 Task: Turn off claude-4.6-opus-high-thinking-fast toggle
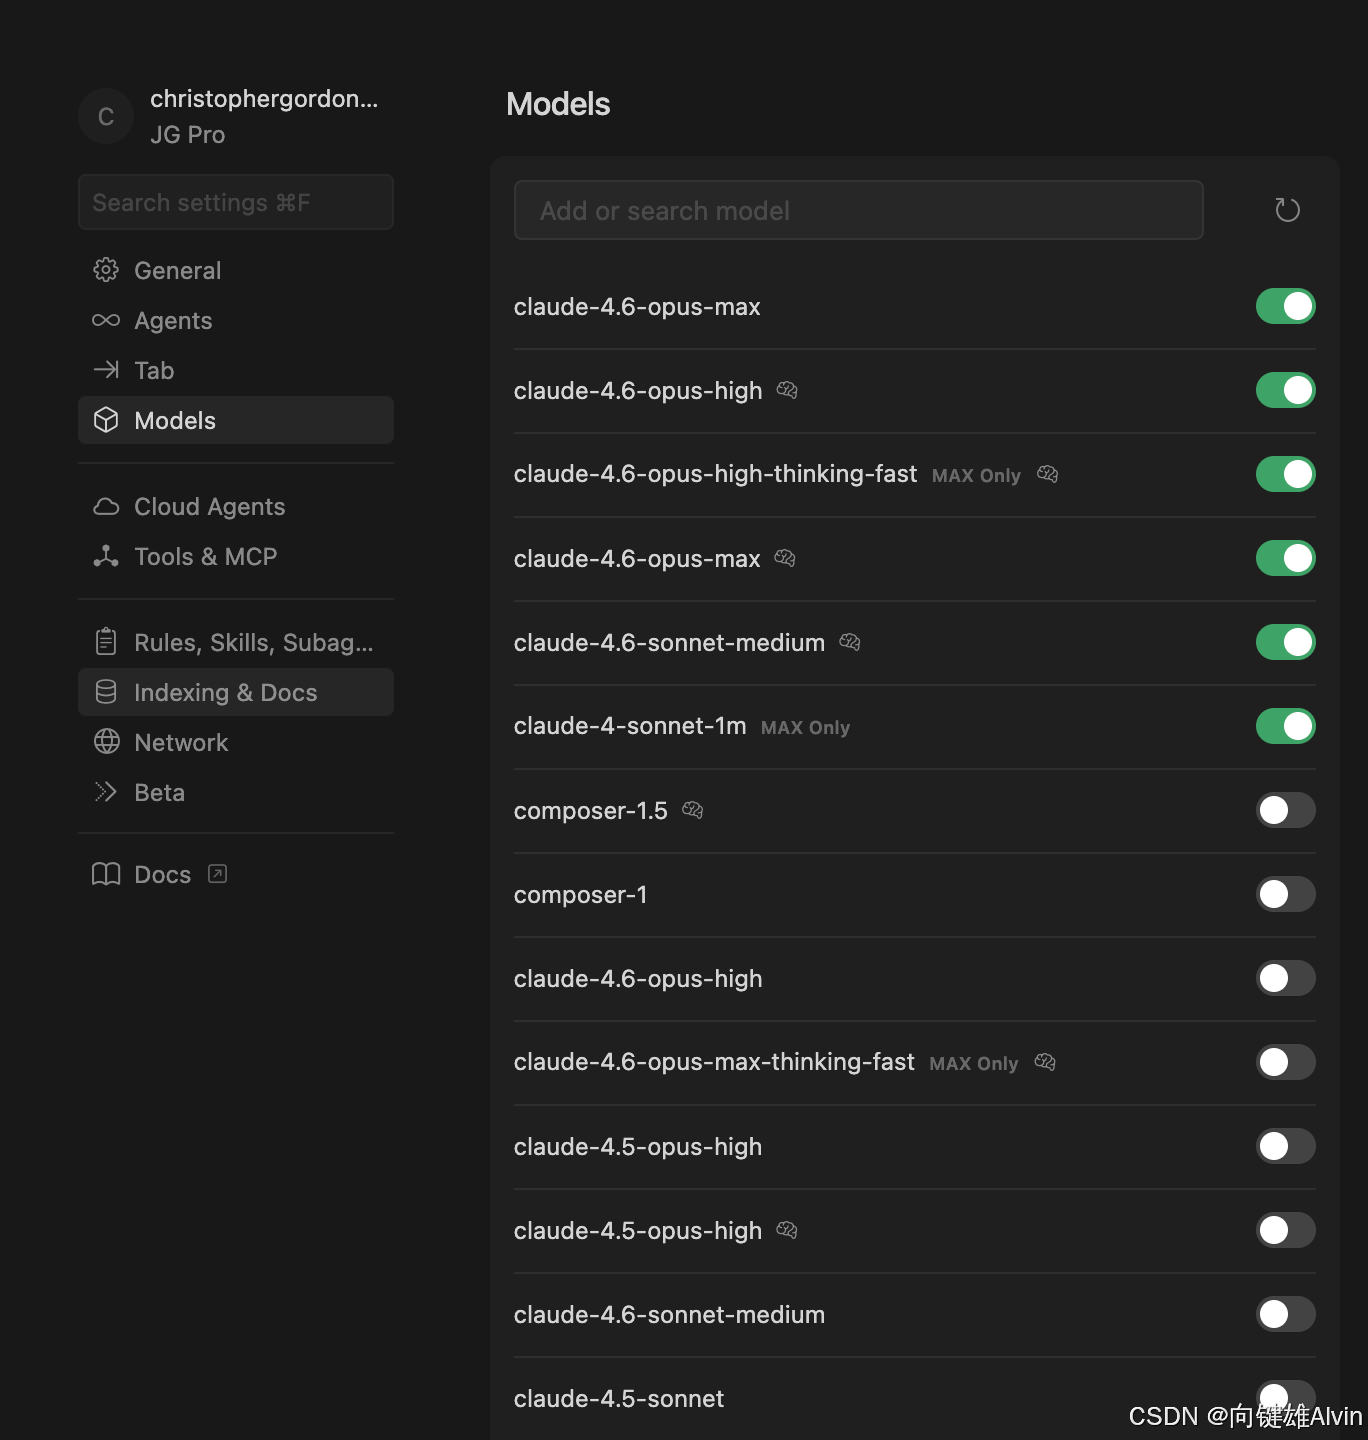(1285, 474)
